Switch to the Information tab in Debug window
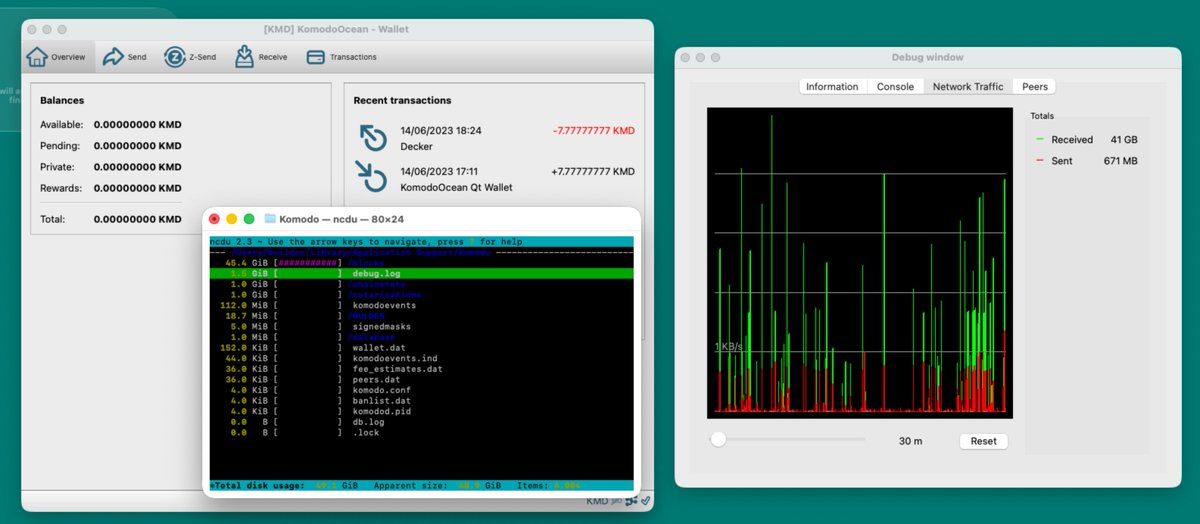Image resolution: width=1200 pixels, height=524 pixels. point(832,87)
